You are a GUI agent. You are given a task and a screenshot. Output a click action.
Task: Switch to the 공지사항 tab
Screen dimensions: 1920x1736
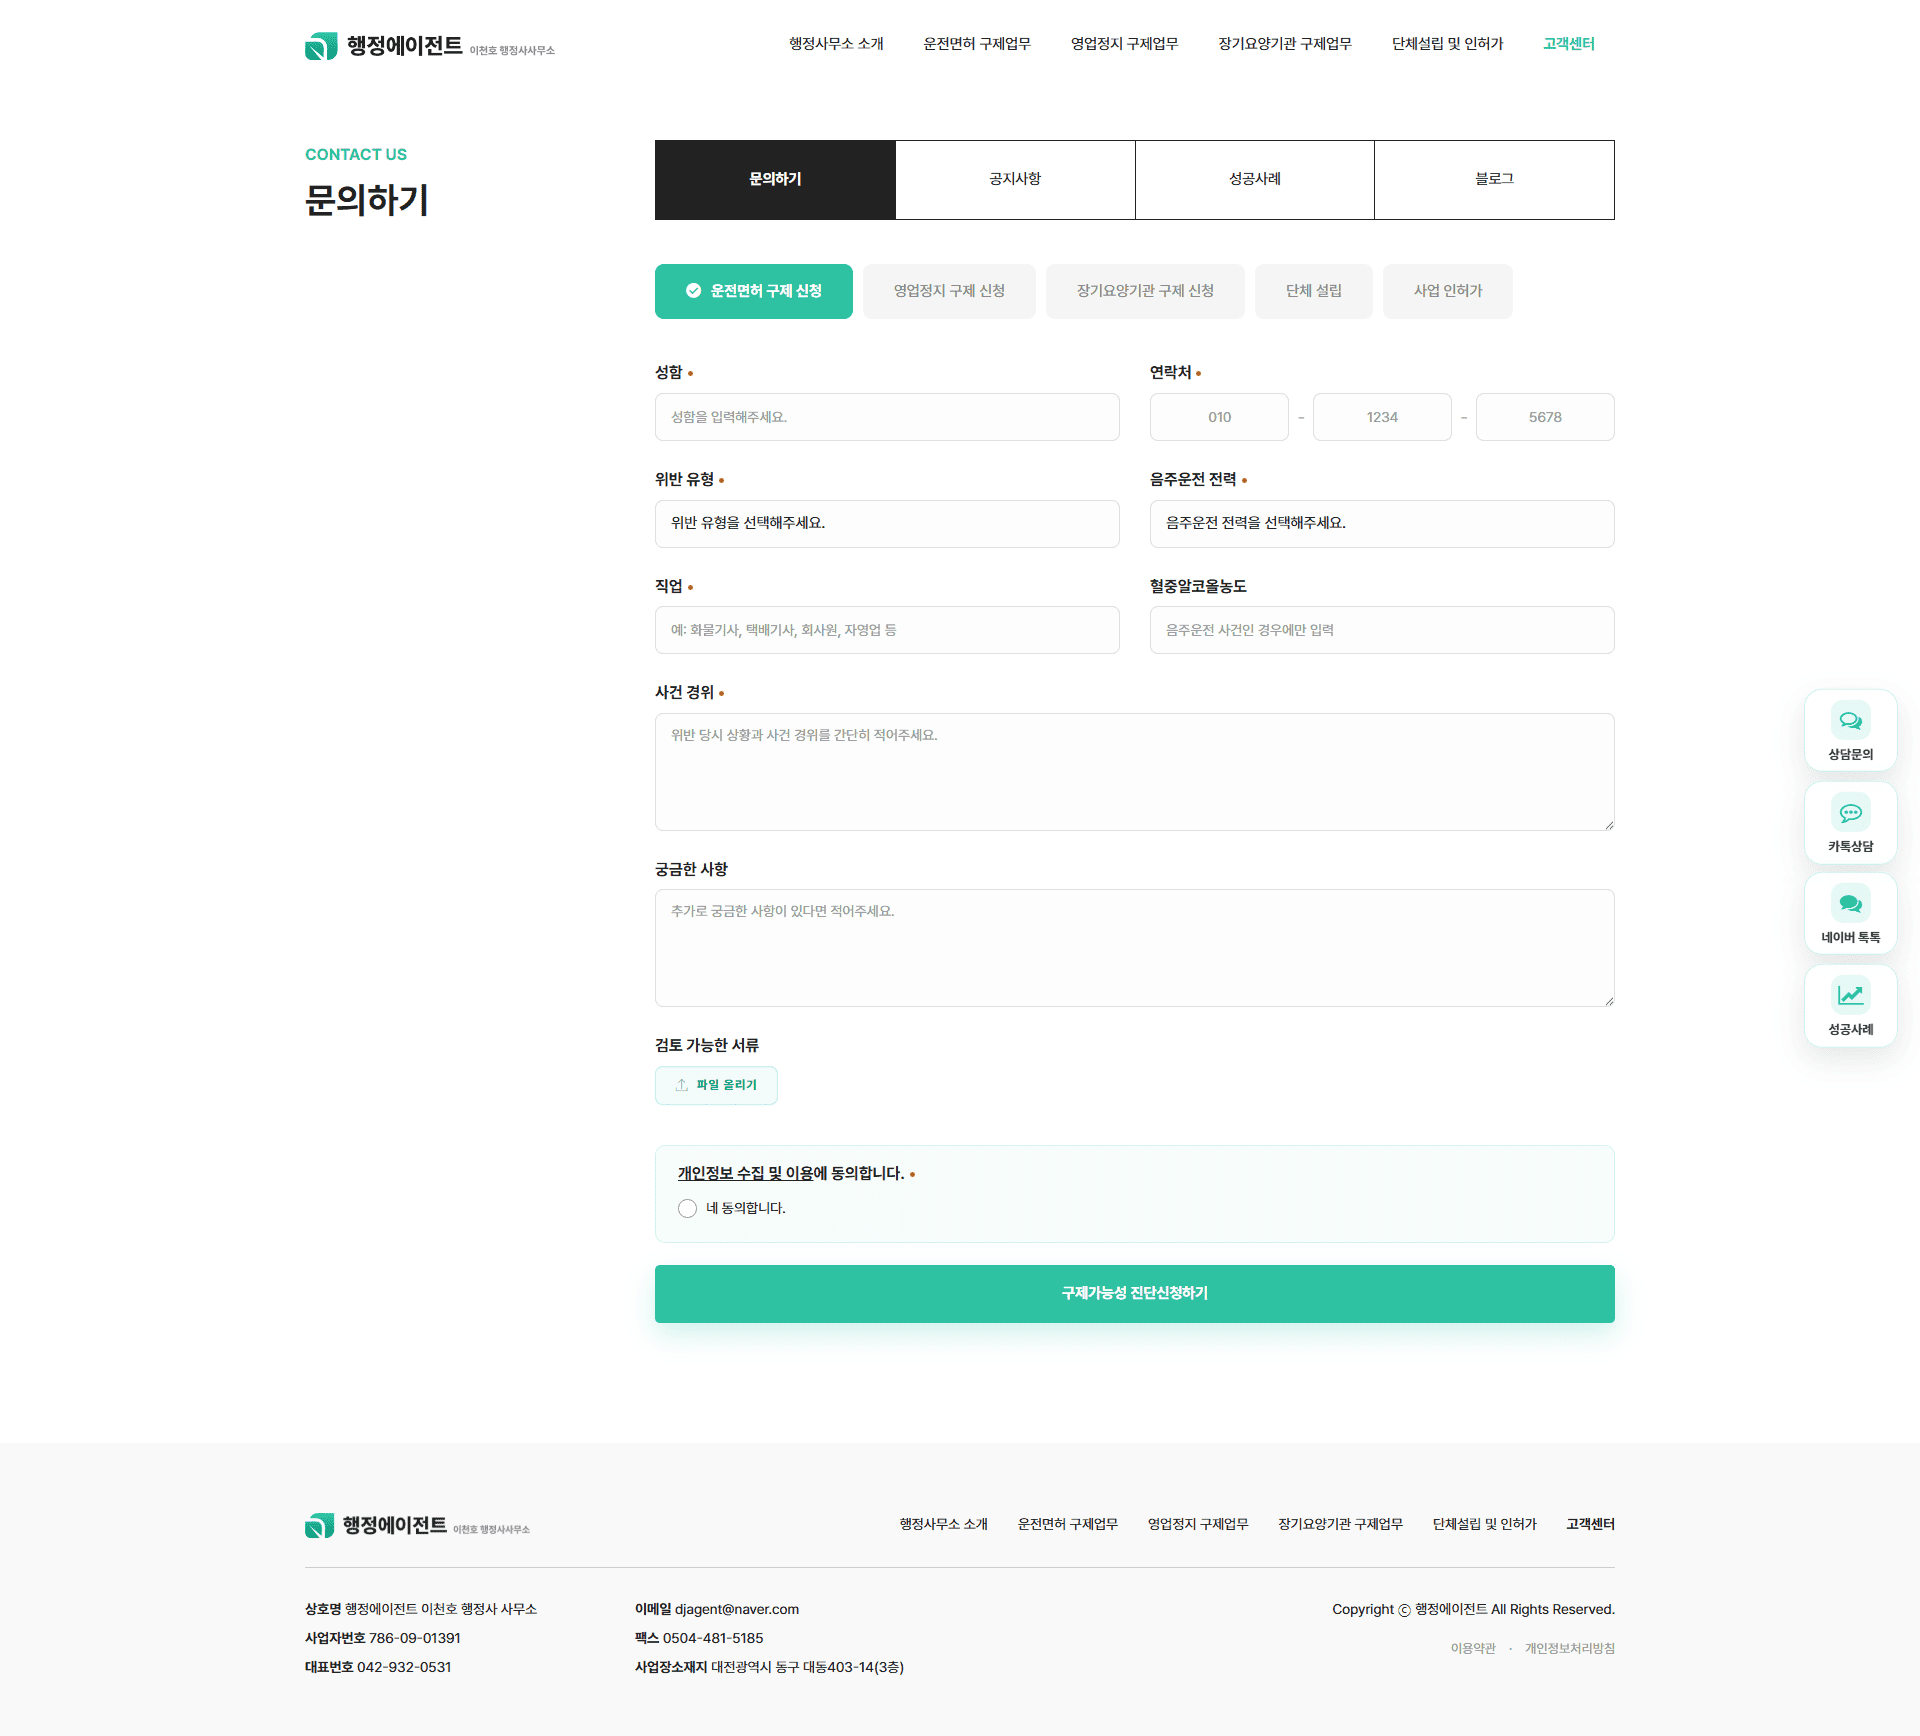click(1015, 179)
